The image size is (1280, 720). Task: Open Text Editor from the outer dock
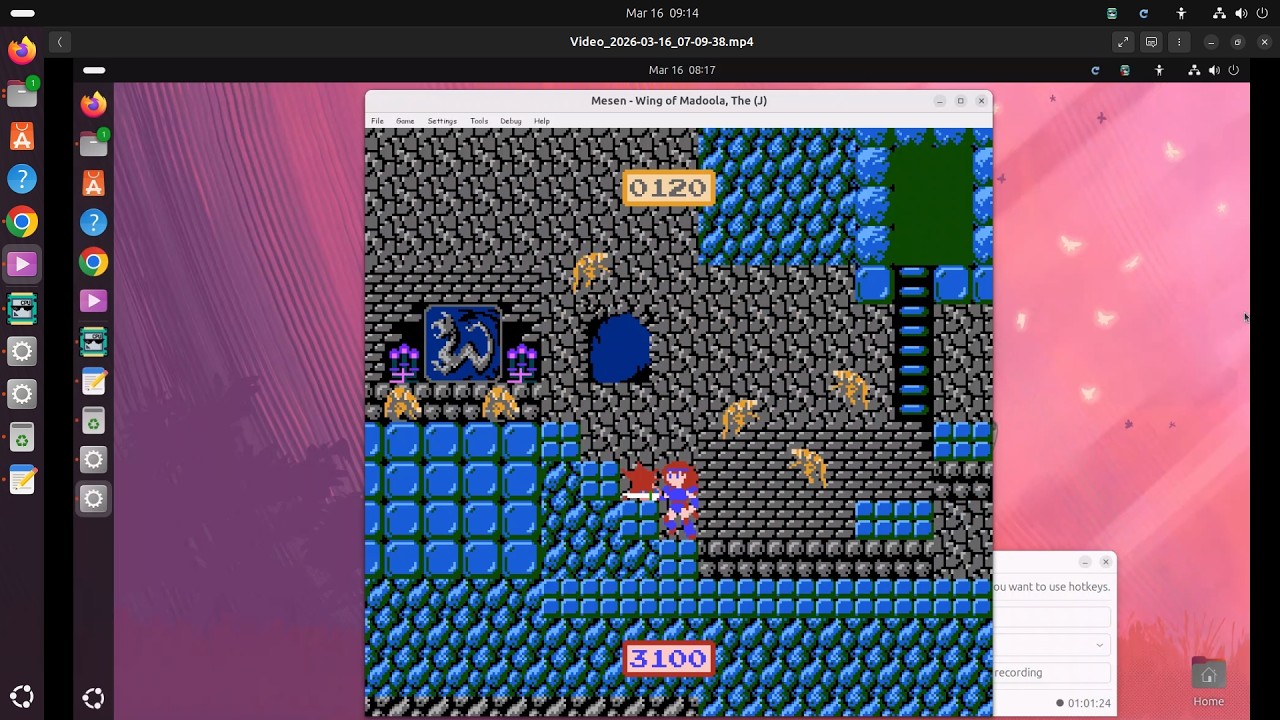tap(22, 480)
